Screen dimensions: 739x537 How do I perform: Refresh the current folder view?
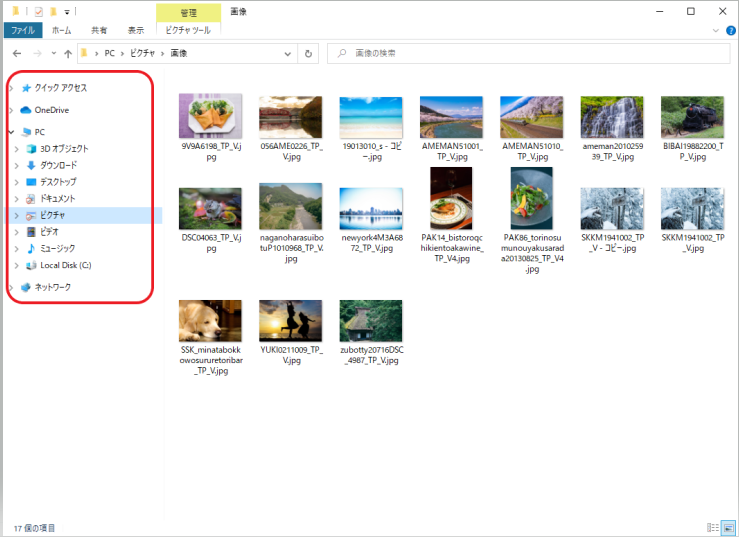click(309, 53)
